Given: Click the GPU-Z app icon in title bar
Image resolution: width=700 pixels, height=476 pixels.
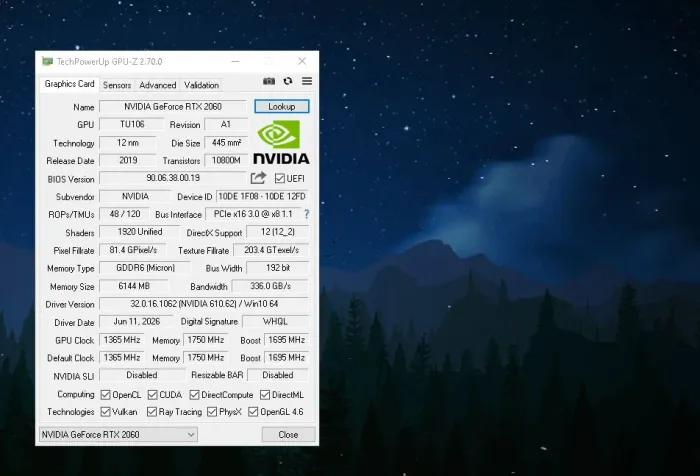Looking at the screenshot, I should click(47, 61).
